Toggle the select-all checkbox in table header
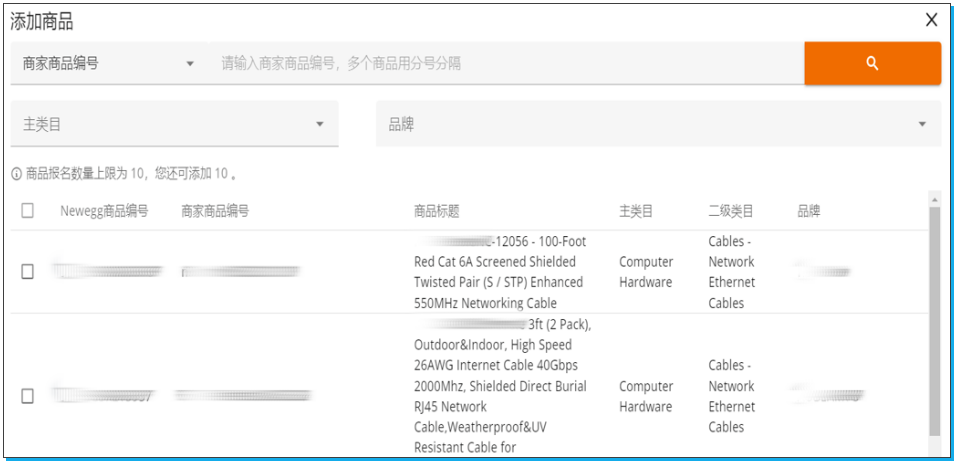 [x=28, y=210]
